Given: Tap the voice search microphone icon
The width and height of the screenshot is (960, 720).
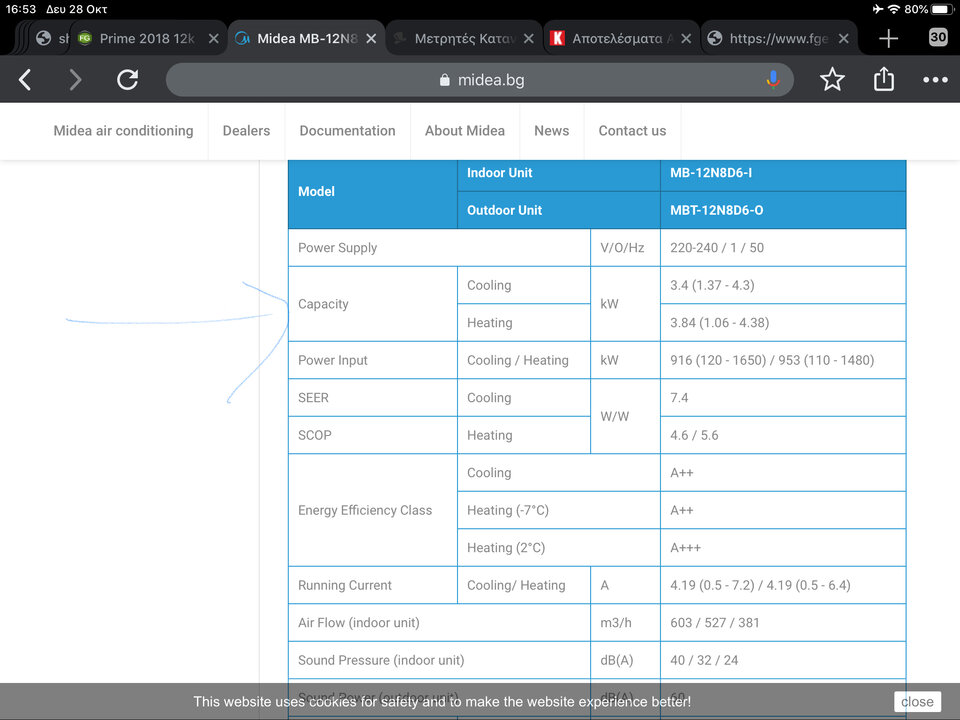Looking at the screenshot, I should click(x=773, y=80).
